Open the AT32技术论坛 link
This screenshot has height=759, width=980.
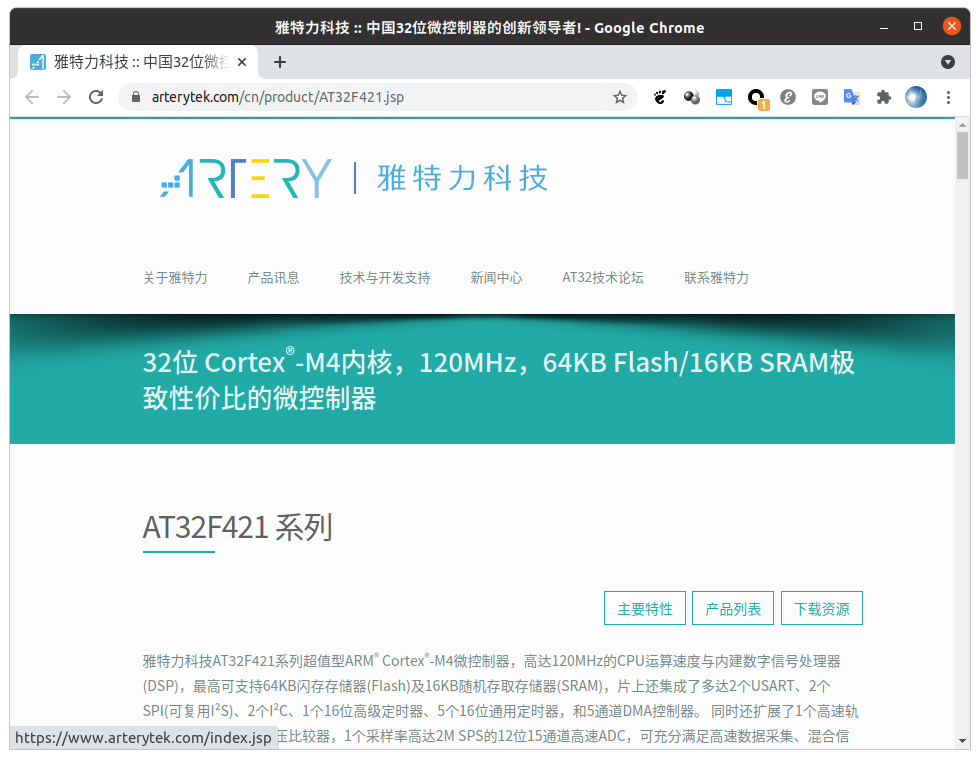pyautogui.click(x=602, y=278)
